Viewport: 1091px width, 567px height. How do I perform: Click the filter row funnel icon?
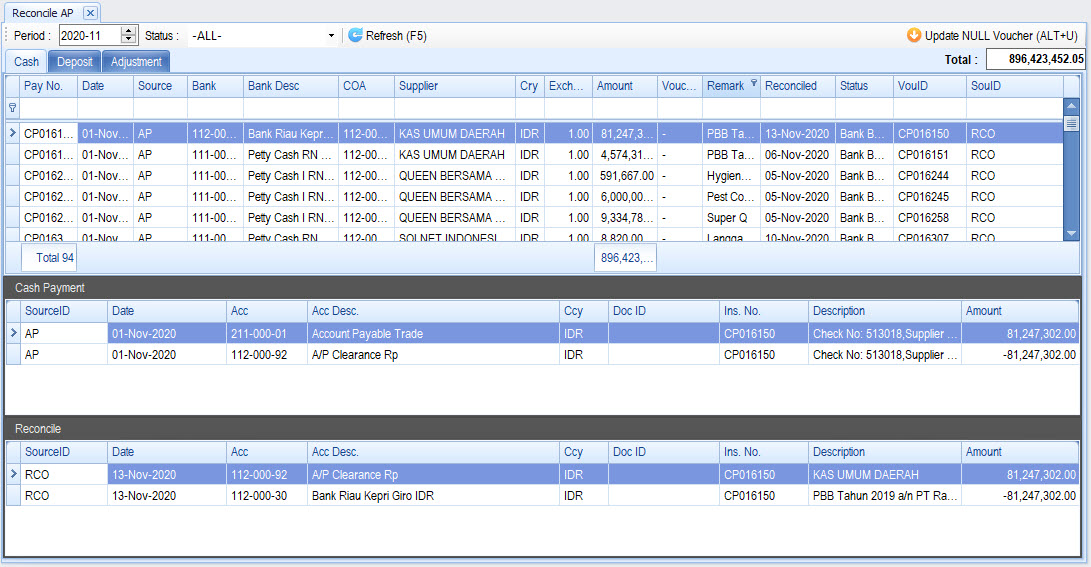[x=13, y=107]
